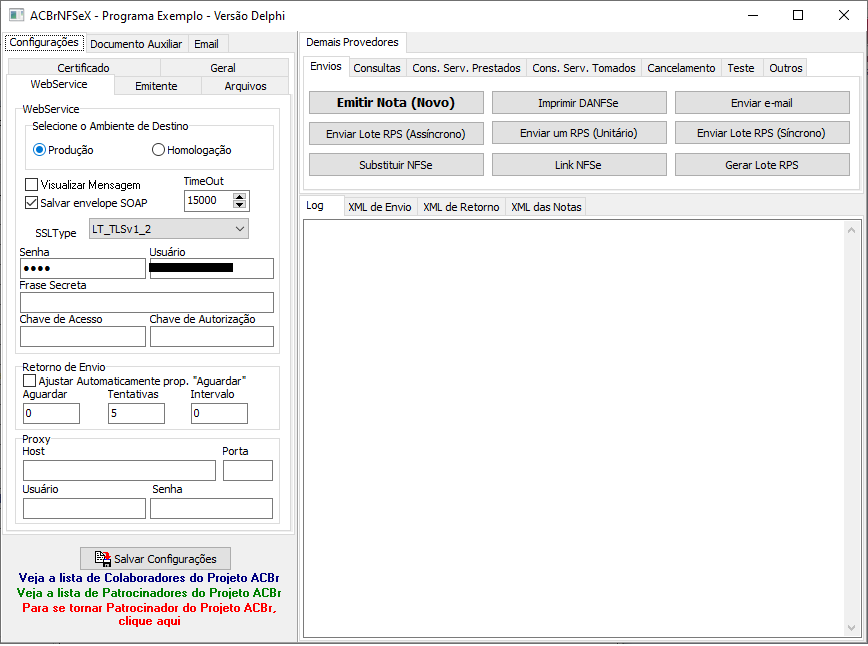Click the Enviar e-mail button

(x=762, y=102)
